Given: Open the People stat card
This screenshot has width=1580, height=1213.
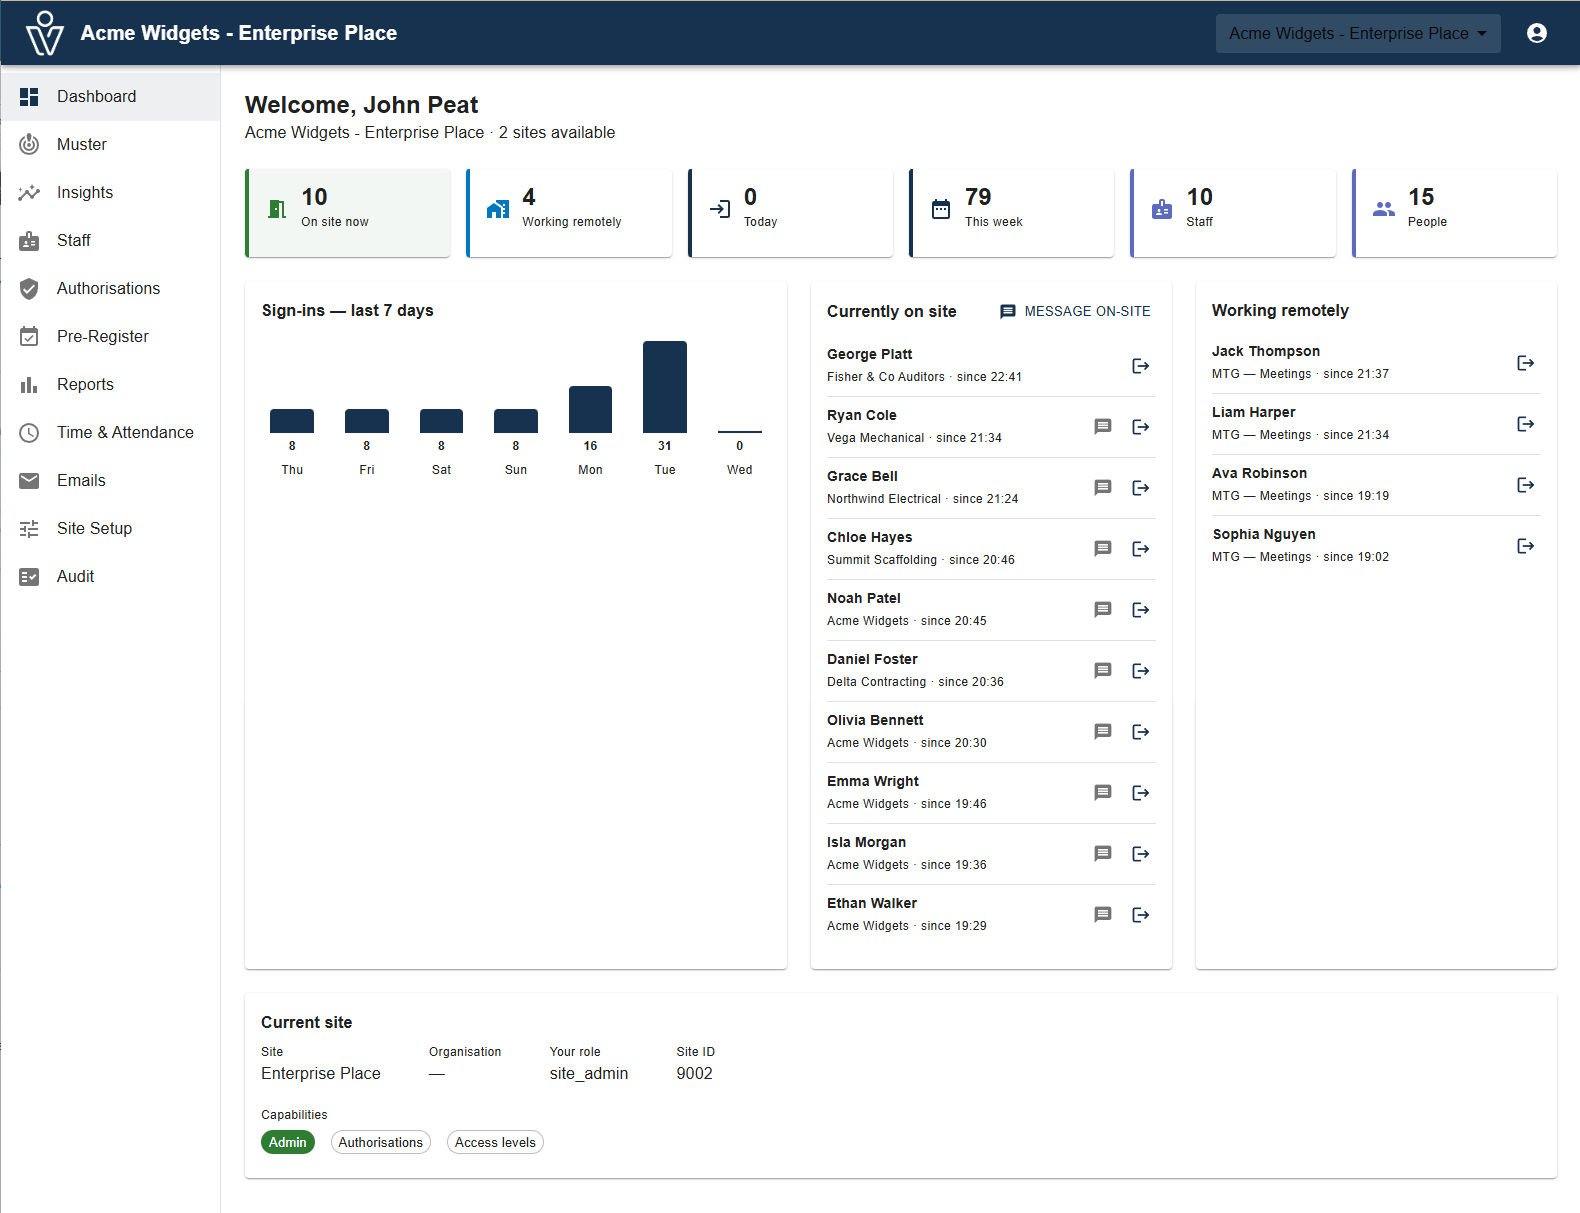Looking at the screenshot, I should tap(1455, 213).
